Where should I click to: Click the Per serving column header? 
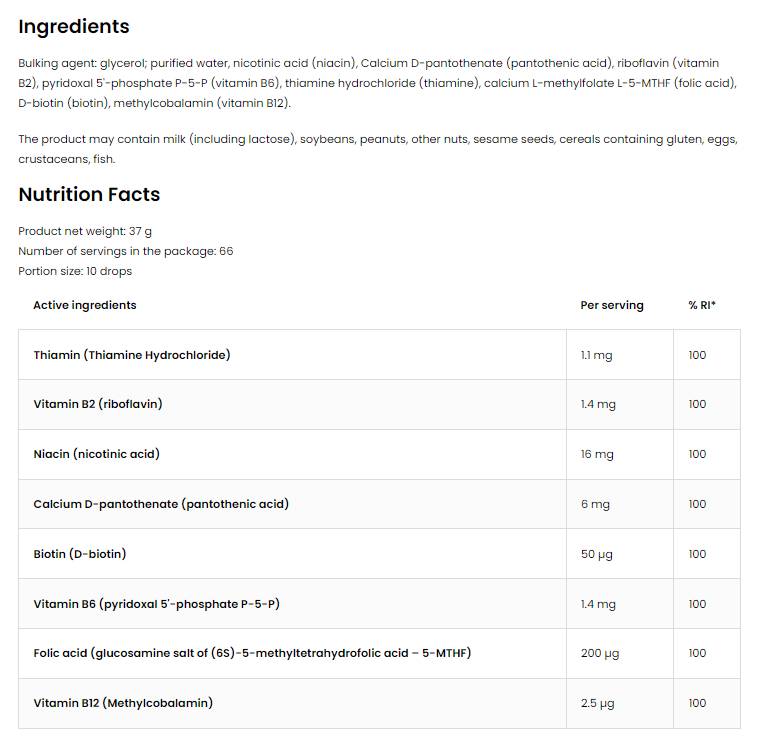click(612, 305)
